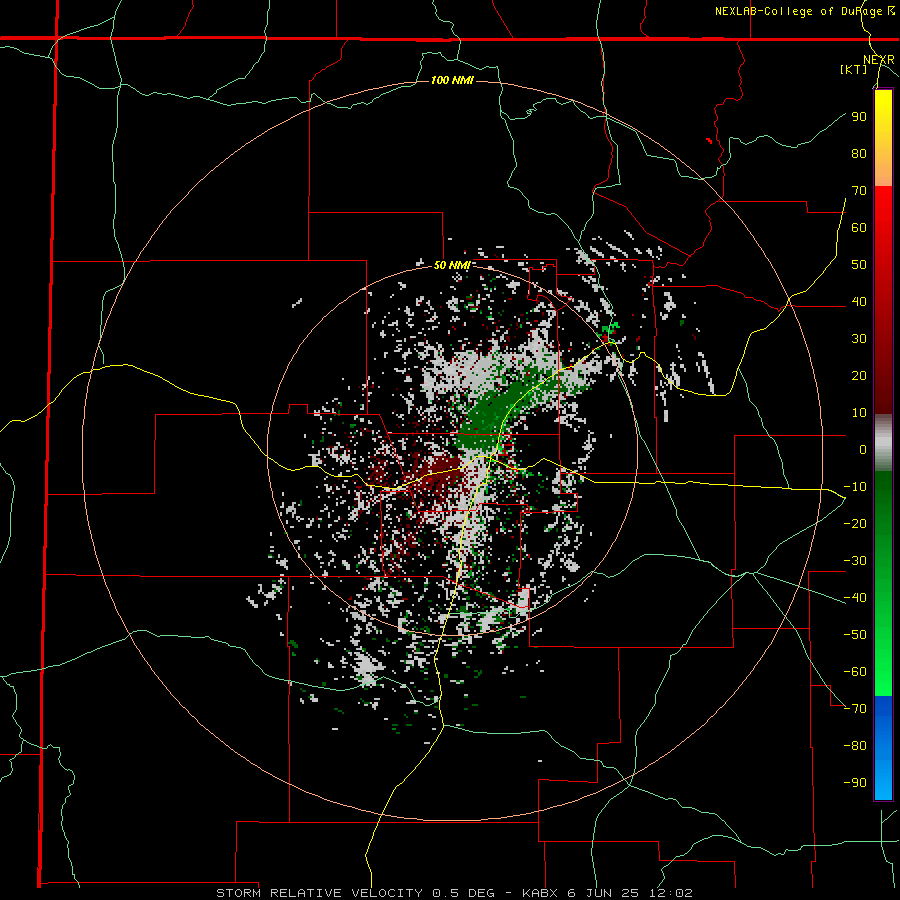This screenshot has width=900, height=900.
Task: Click the light blue bottom color segment
Action: coord(883,781)
